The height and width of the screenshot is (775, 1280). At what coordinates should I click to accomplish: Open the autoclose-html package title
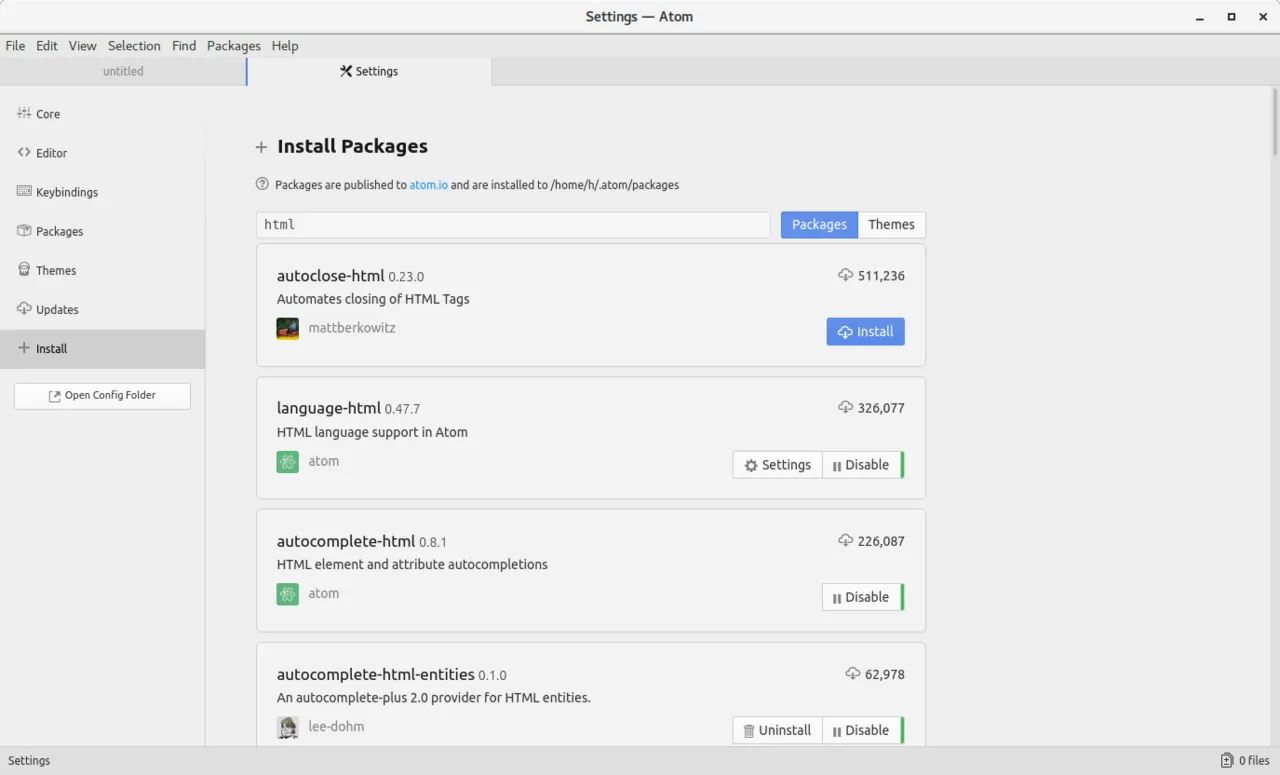[x=331, y=275]
